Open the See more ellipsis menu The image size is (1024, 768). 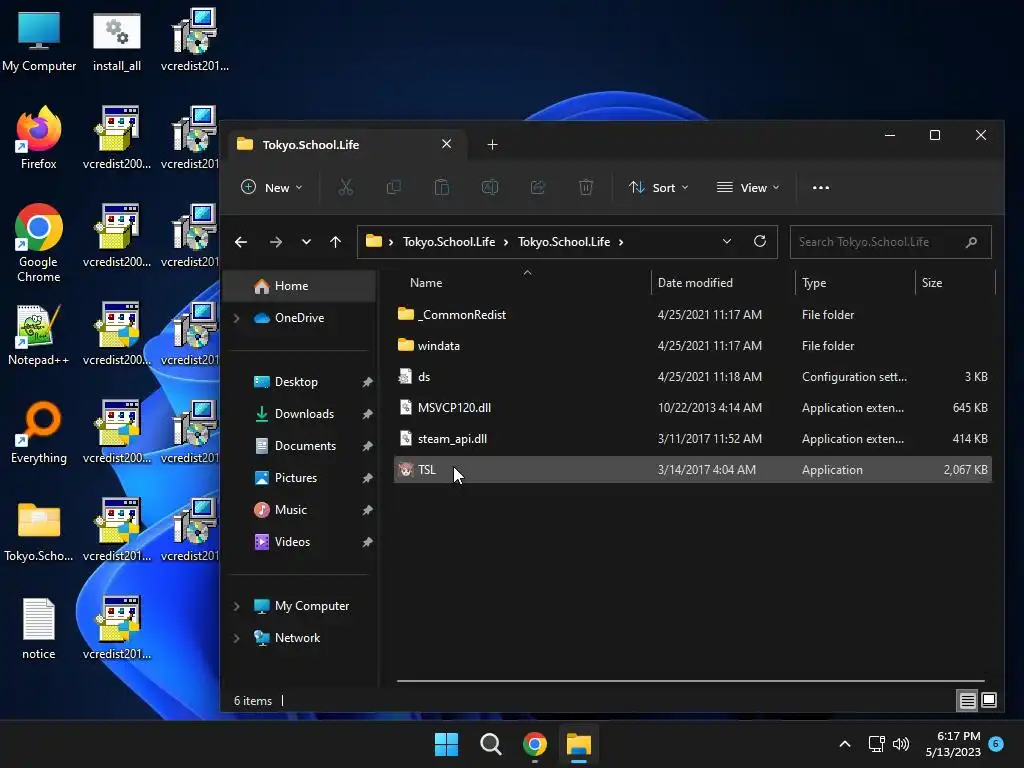[x=821, y=188]
